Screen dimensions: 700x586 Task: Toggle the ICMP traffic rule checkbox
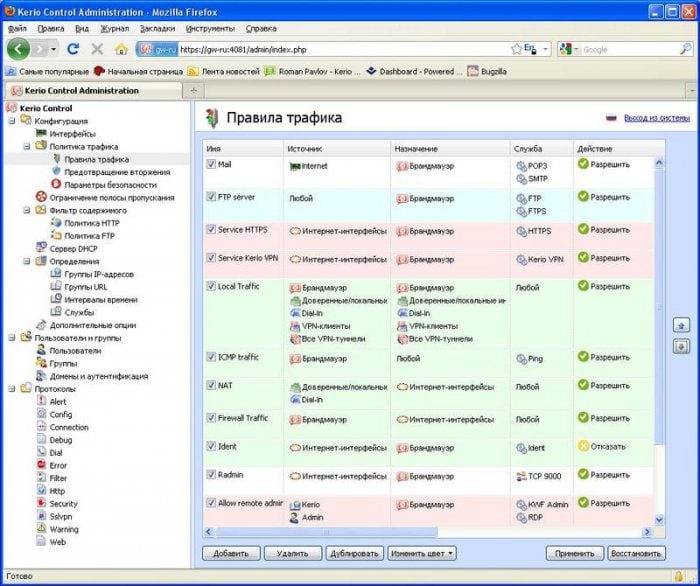(x=211, y=357)
